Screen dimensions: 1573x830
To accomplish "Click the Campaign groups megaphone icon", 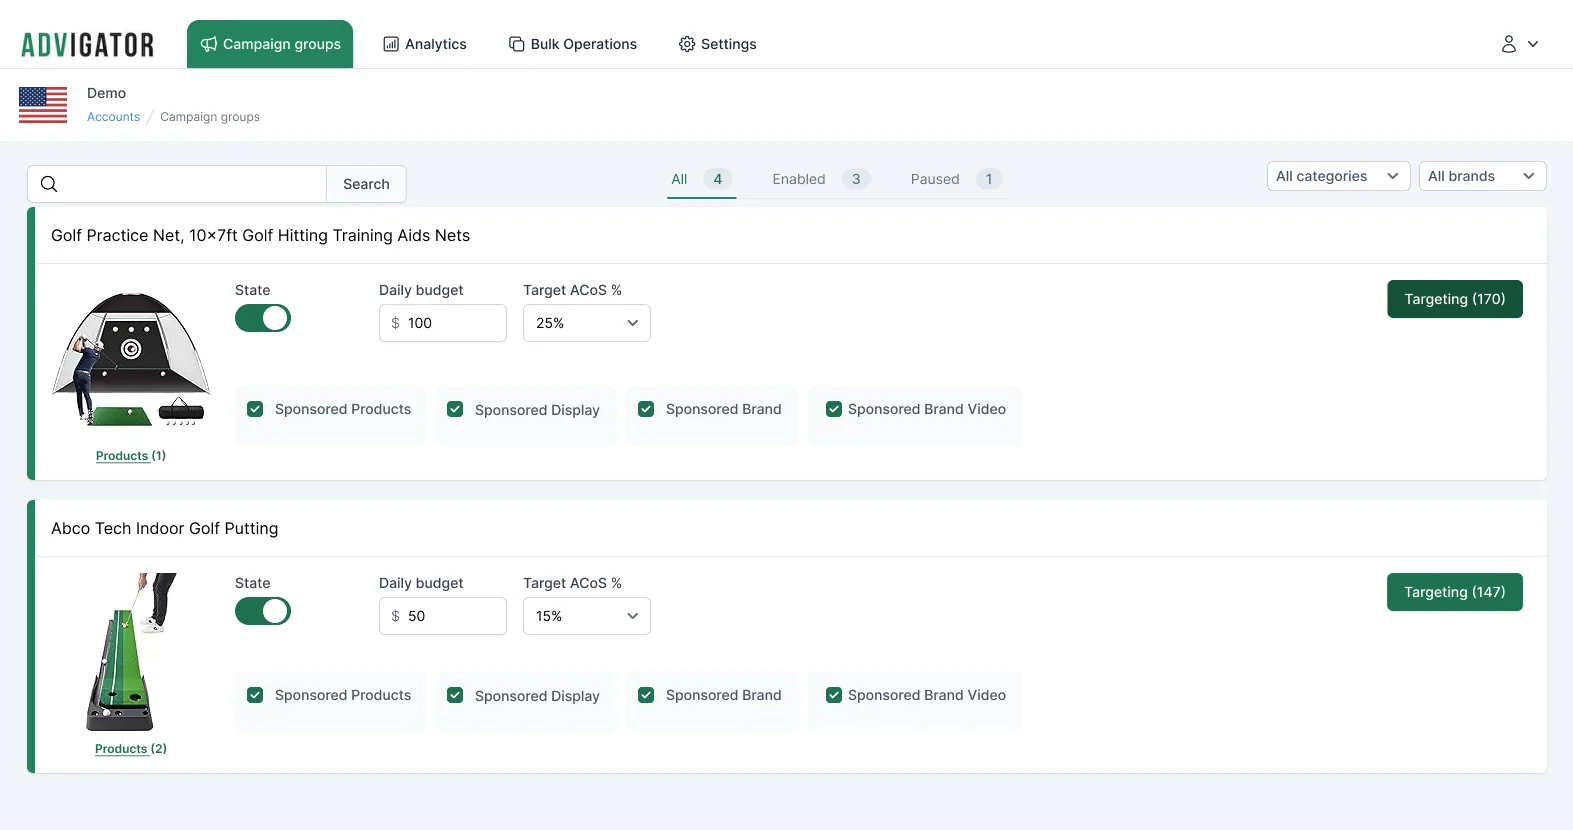I will coord(209,44).
